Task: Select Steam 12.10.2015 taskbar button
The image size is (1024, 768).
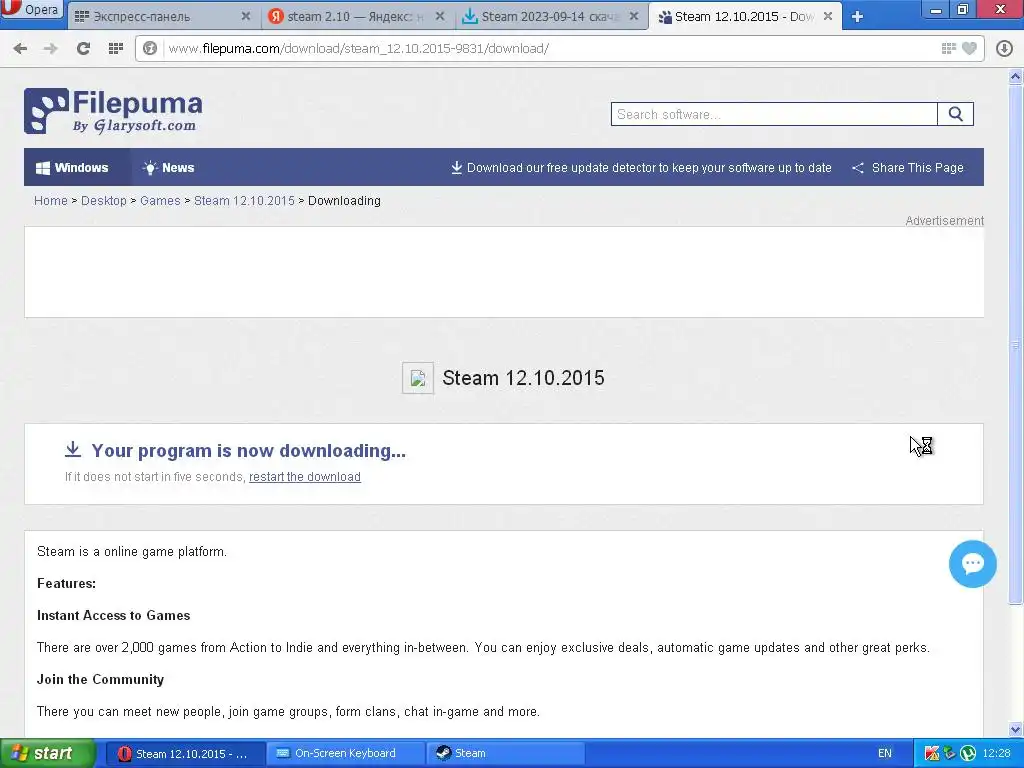Action: click(x=185, y=754)
